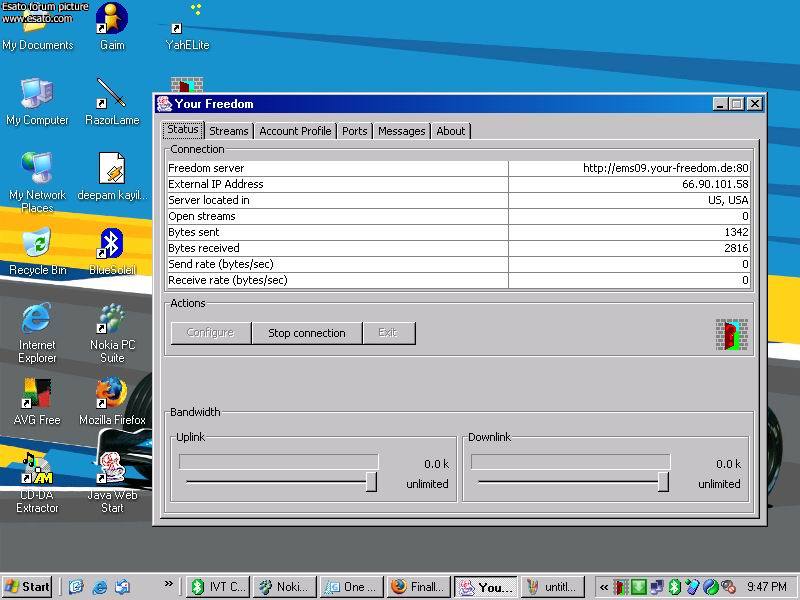Select the Internet Explorer desktop icon
The height and width of the screenshot is (600, 800).
(x=37, y=333)
